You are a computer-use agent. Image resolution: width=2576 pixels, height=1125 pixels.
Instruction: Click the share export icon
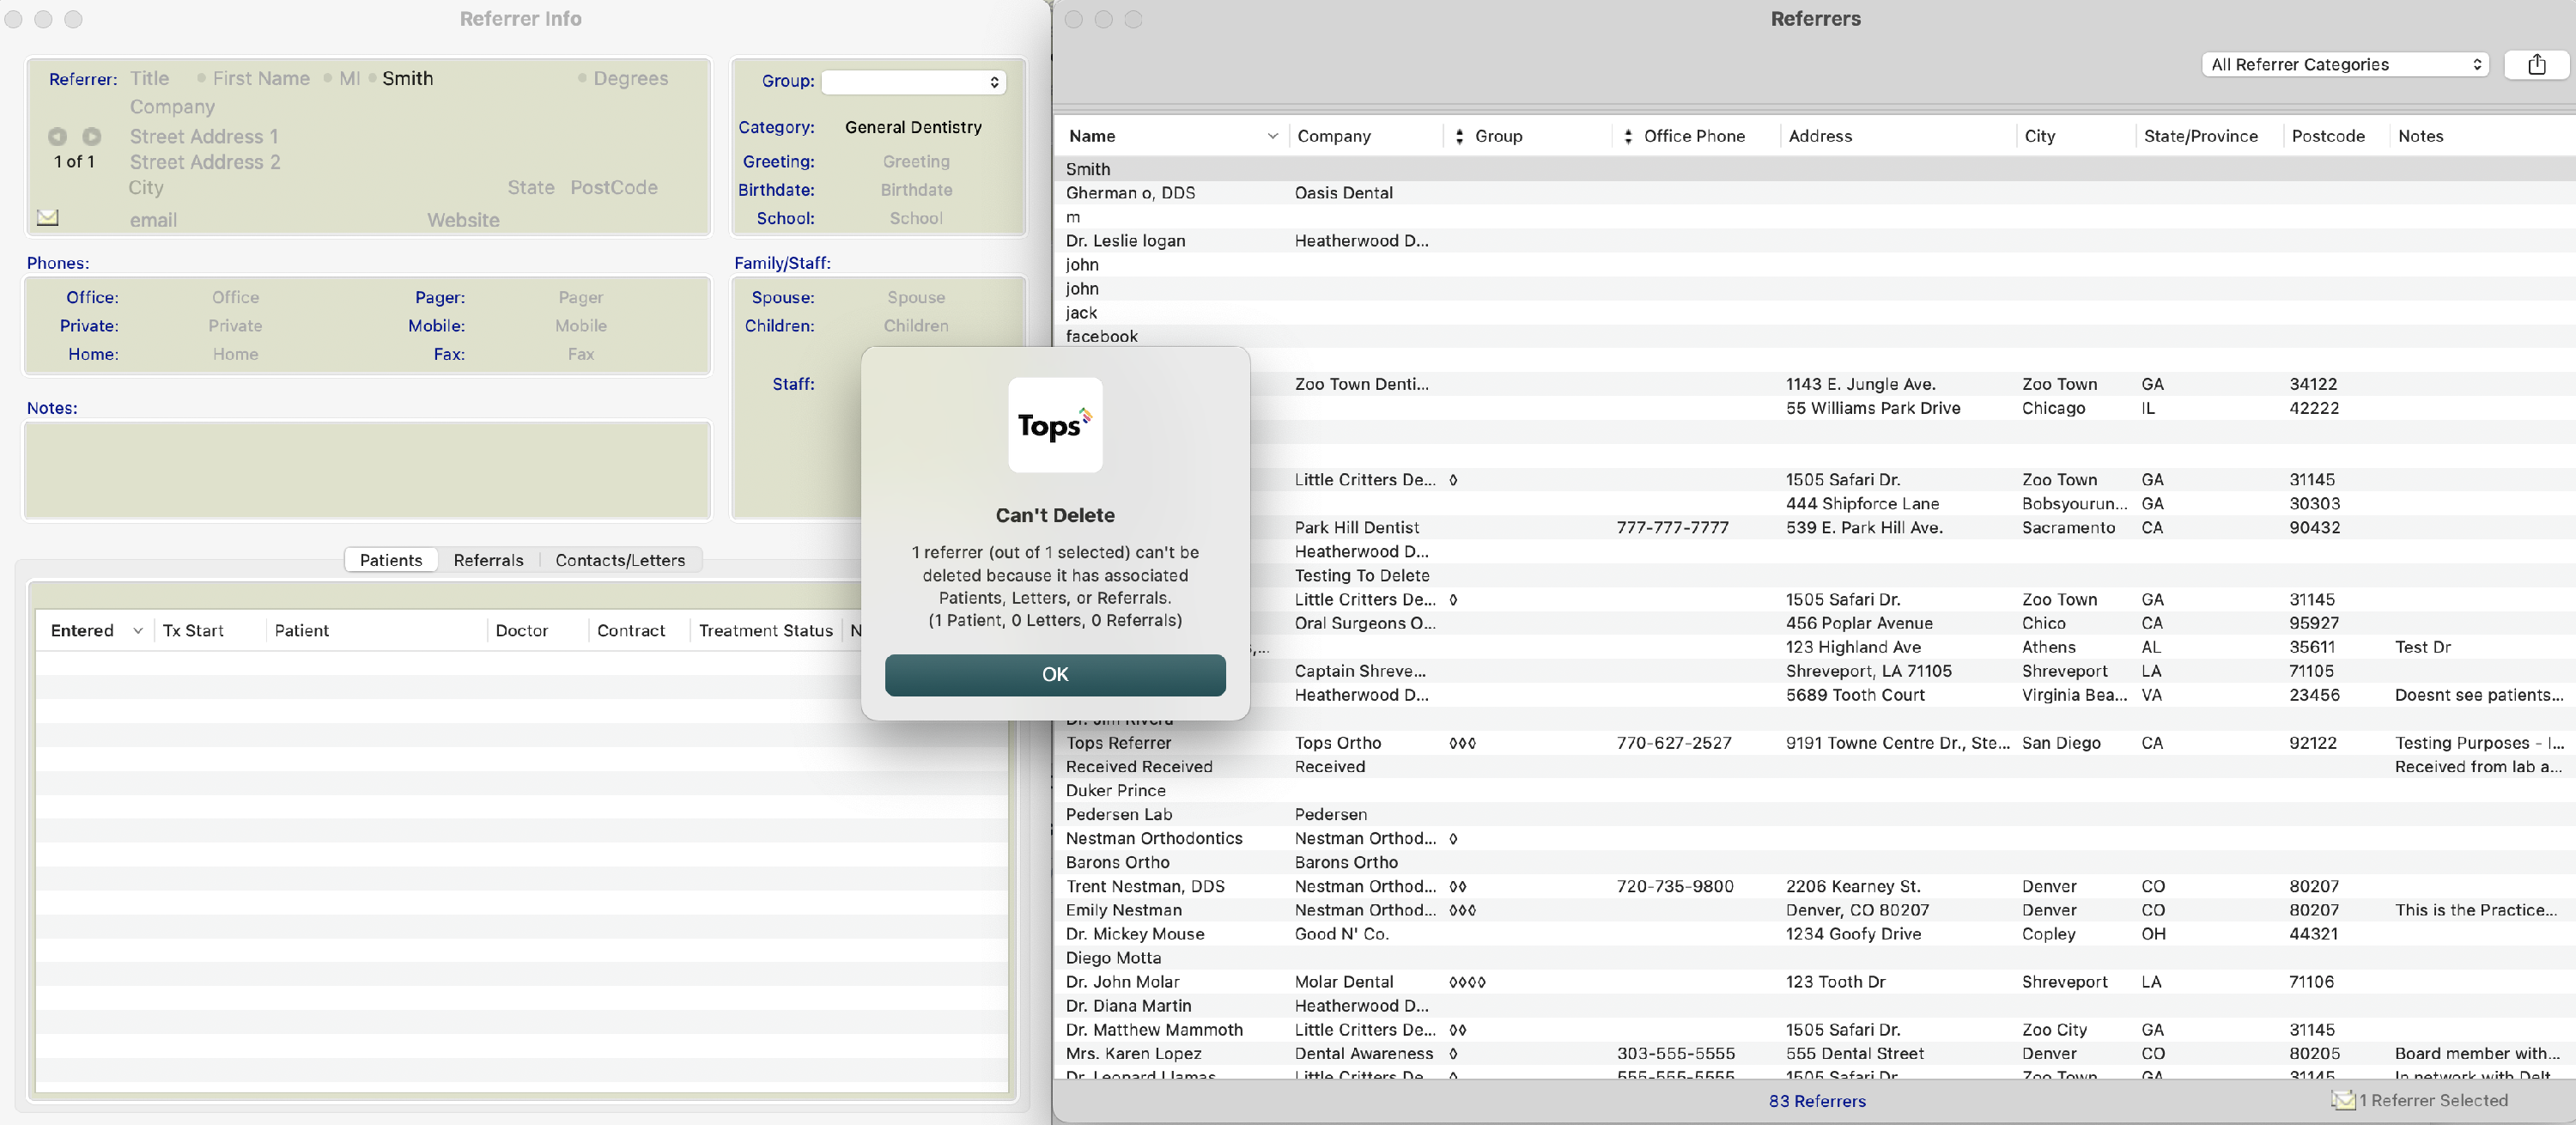(2536, 65)
